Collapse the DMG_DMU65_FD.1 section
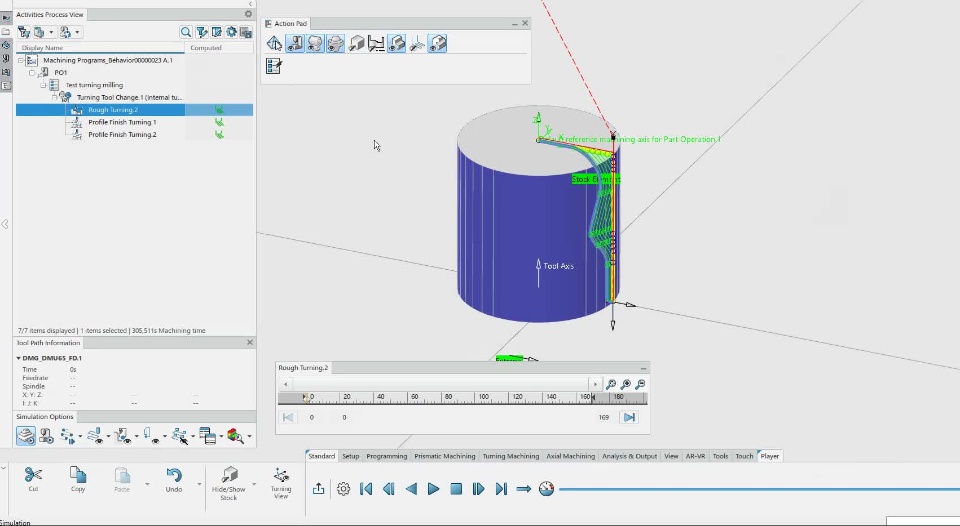 pyautogui.click(x=18, y=357)
